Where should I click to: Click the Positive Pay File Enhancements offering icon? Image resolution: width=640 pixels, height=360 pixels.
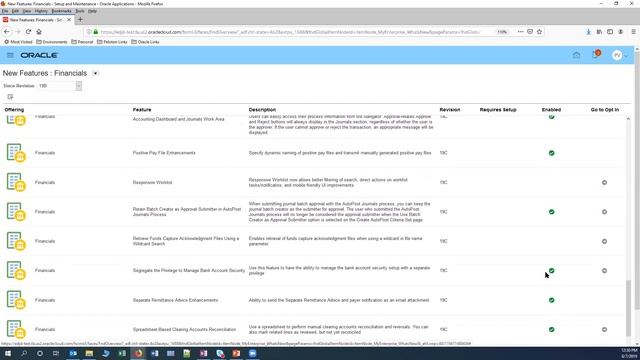click(16, 153)
